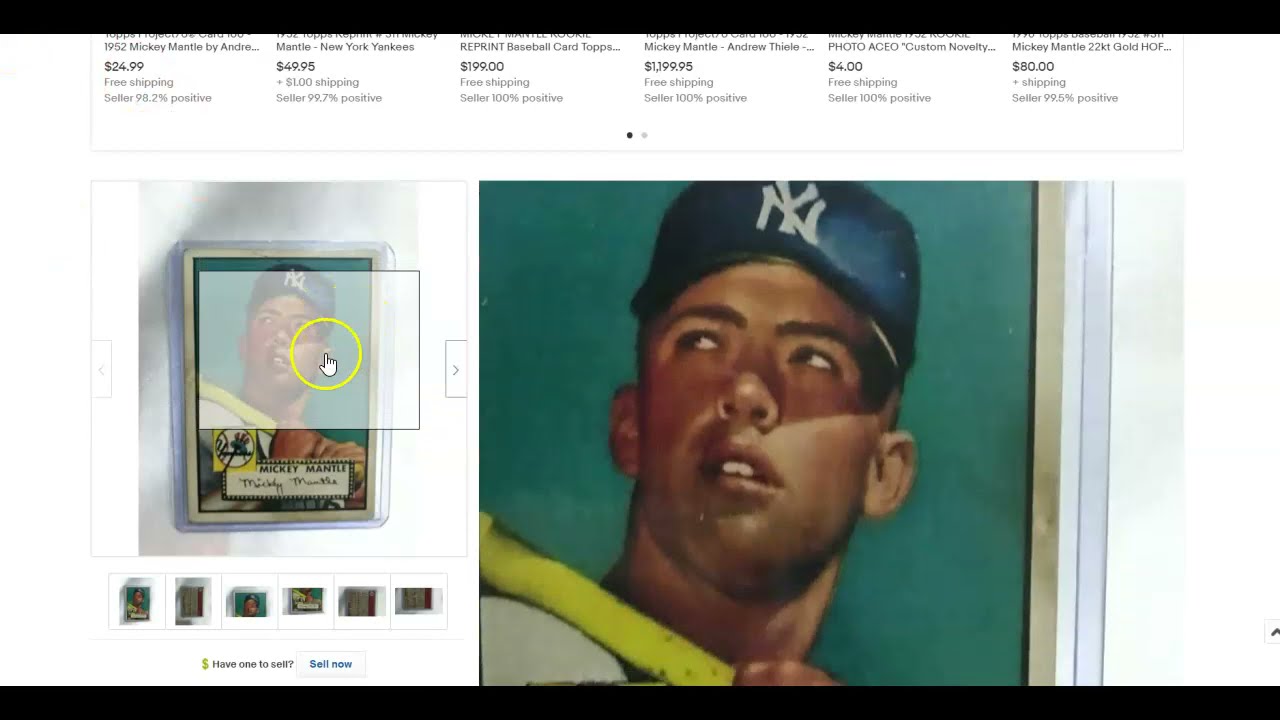Click '+ $1.00 shipping' text

click(317, 82)
